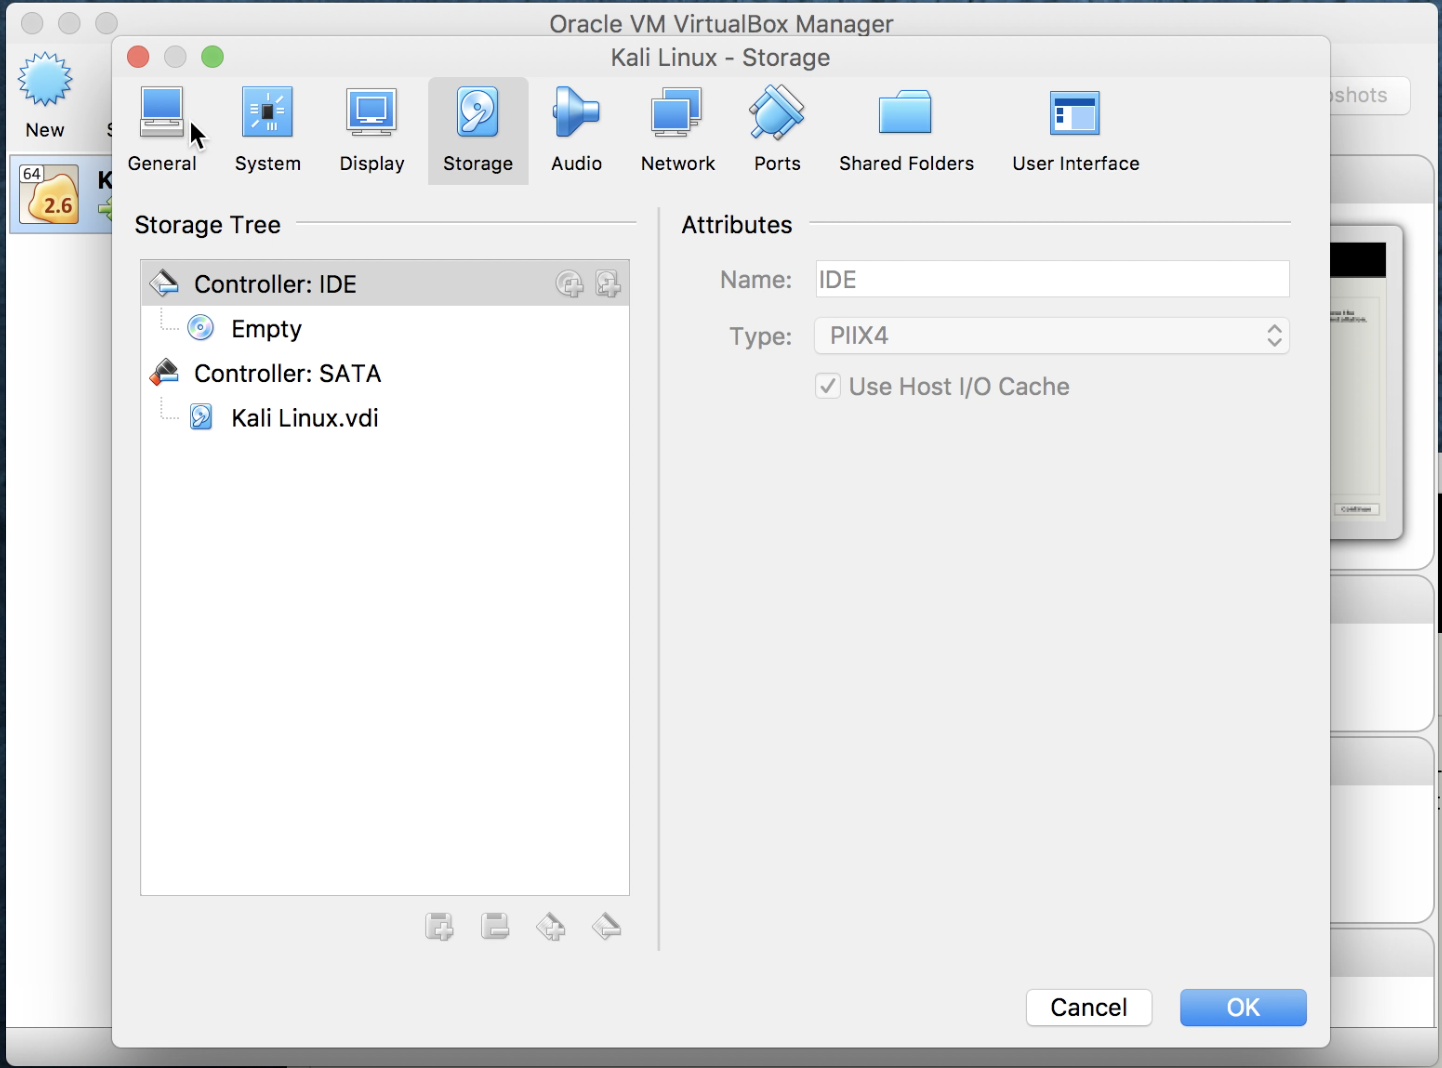Image resolution: width=1442 pixels, height=1068 pixels.
Task: Click the remove storage controller icon
Action: 607,927
